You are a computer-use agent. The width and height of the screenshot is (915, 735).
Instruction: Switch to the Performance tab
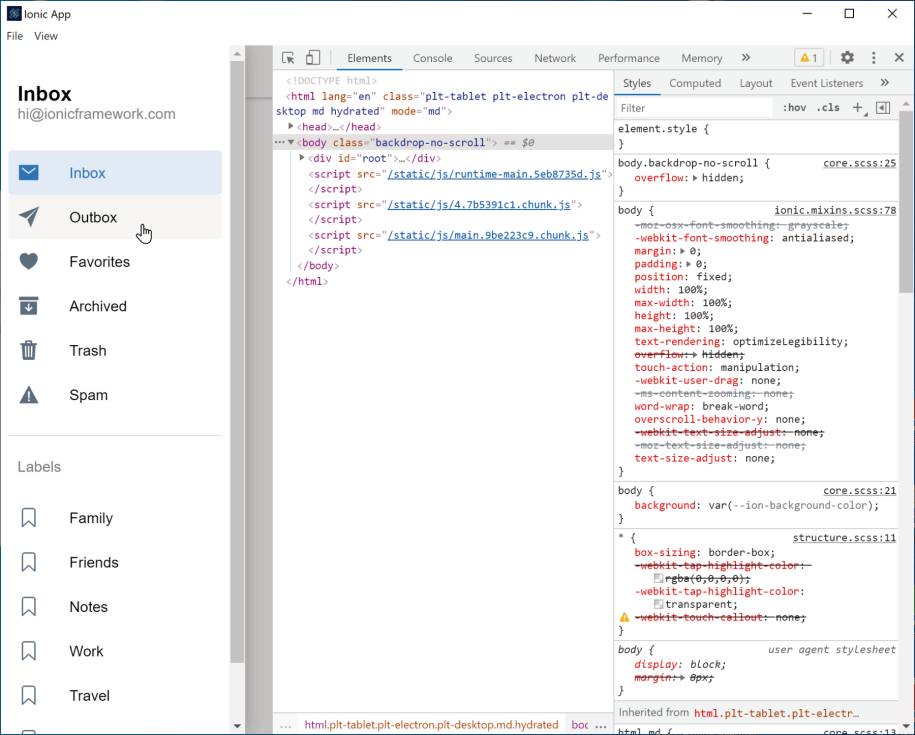[x=628, y=58]
